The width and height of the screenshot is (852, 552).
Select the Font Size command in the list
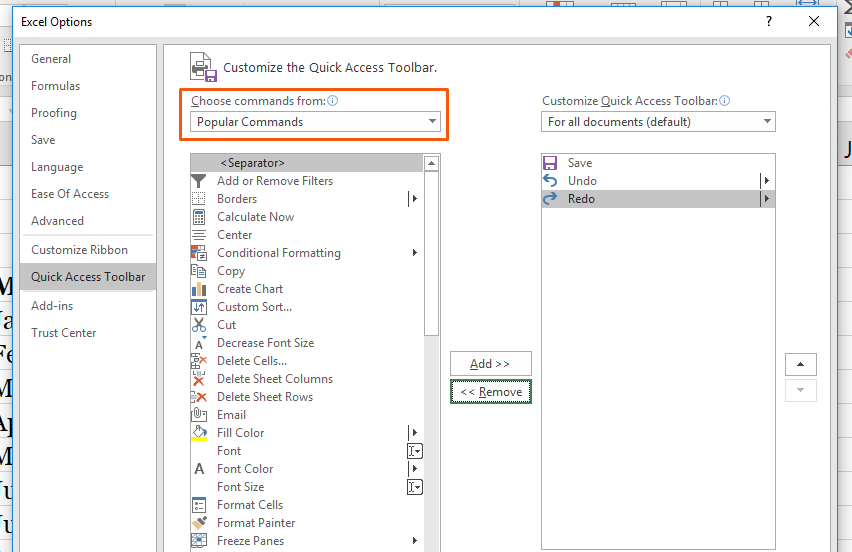(306, 487)
